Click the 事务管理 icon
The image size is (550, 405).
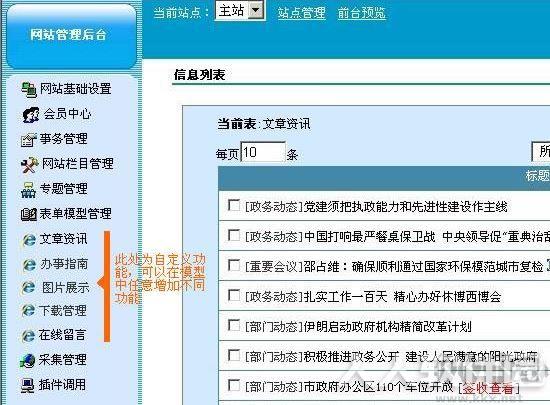[29, 140]
